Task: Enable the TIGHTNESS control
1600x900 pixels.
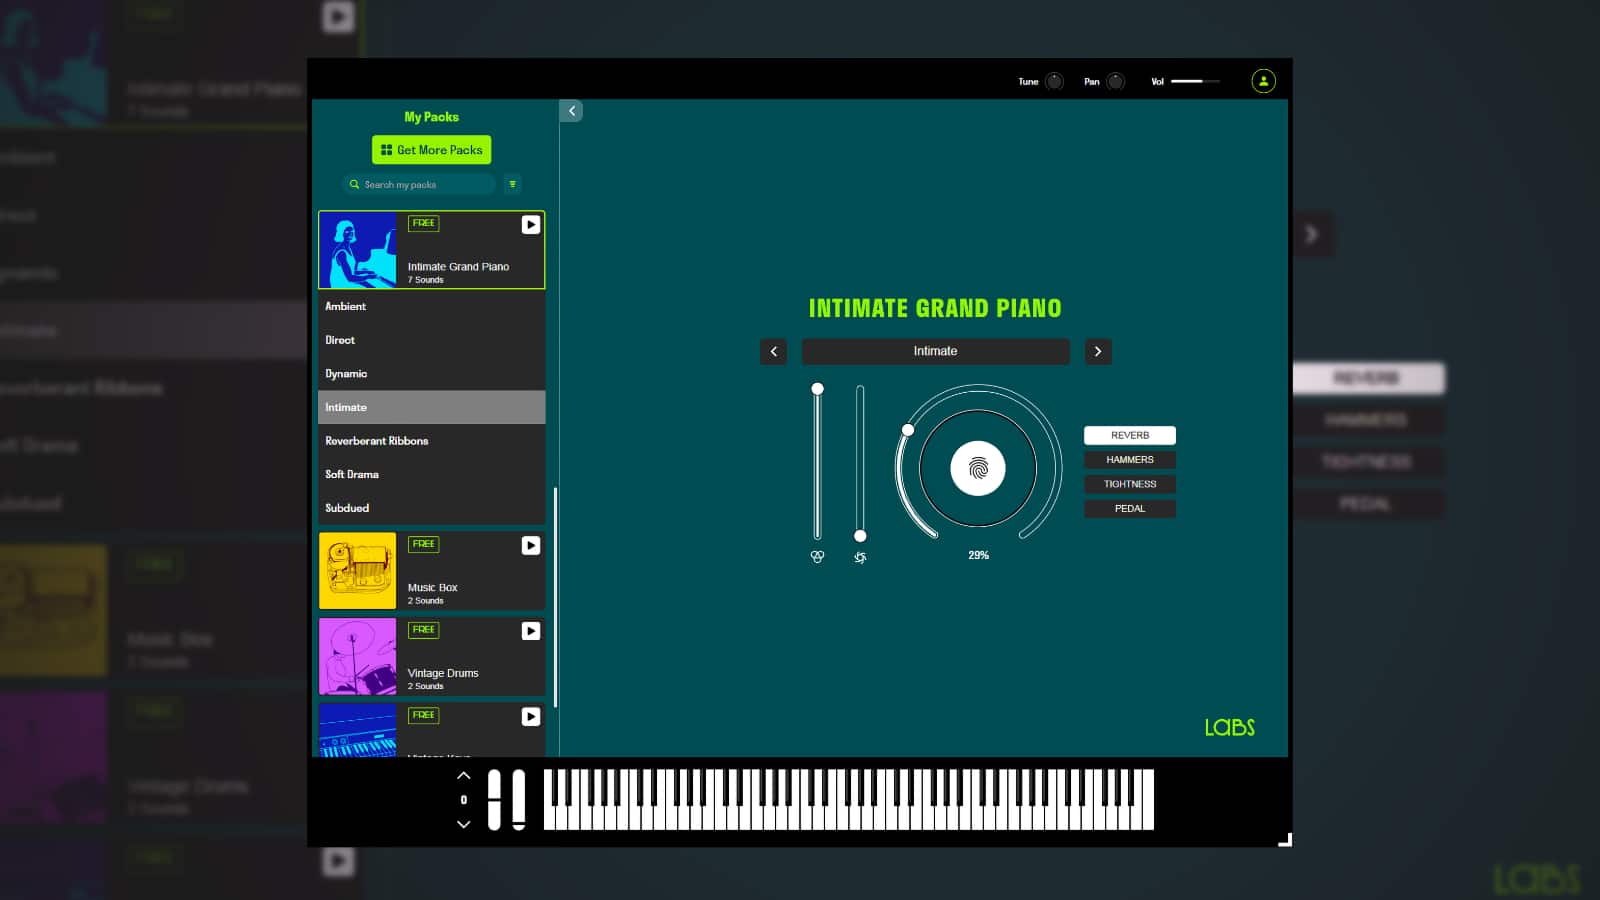Action: 1129,484
